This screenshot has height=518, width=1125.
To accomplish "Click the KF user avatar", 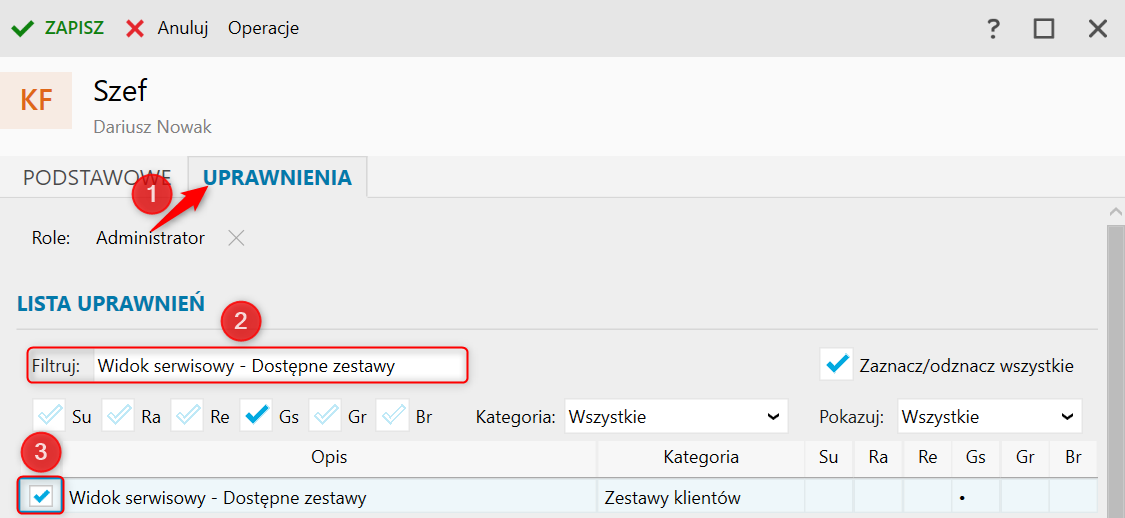I will (36, 100).
